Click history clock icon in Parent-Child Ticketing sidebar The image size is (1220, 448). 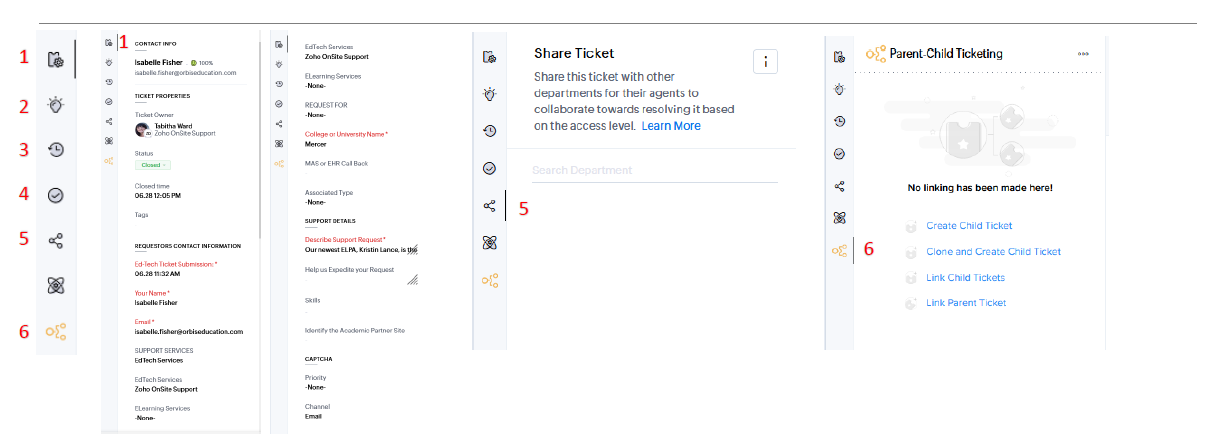840,121
